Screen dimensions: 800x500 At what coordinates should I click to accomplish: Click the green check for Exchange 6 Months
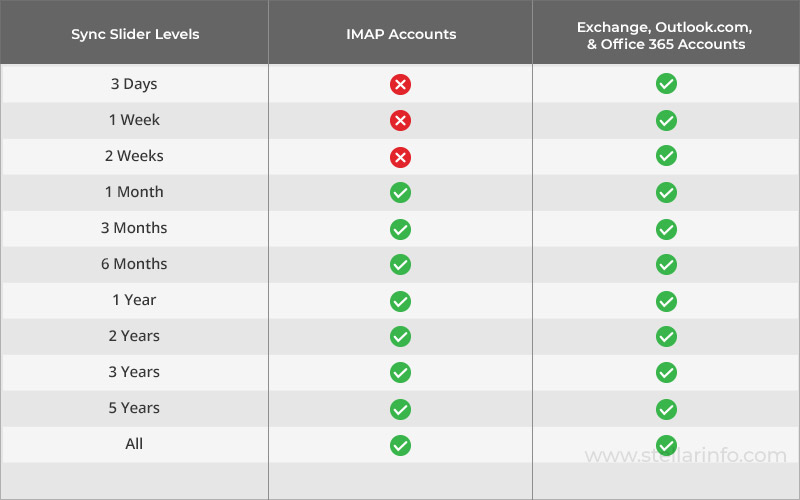point(666,264)
